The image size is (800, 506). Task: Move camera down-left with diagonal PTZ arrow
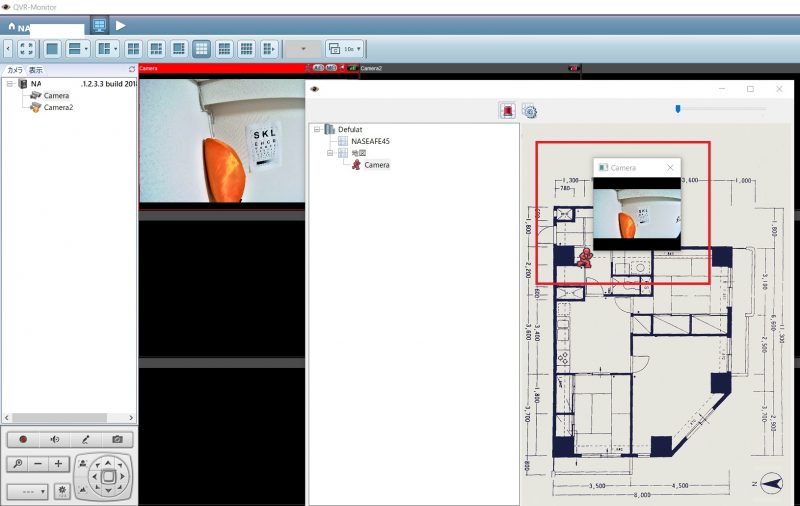(96, 488)
